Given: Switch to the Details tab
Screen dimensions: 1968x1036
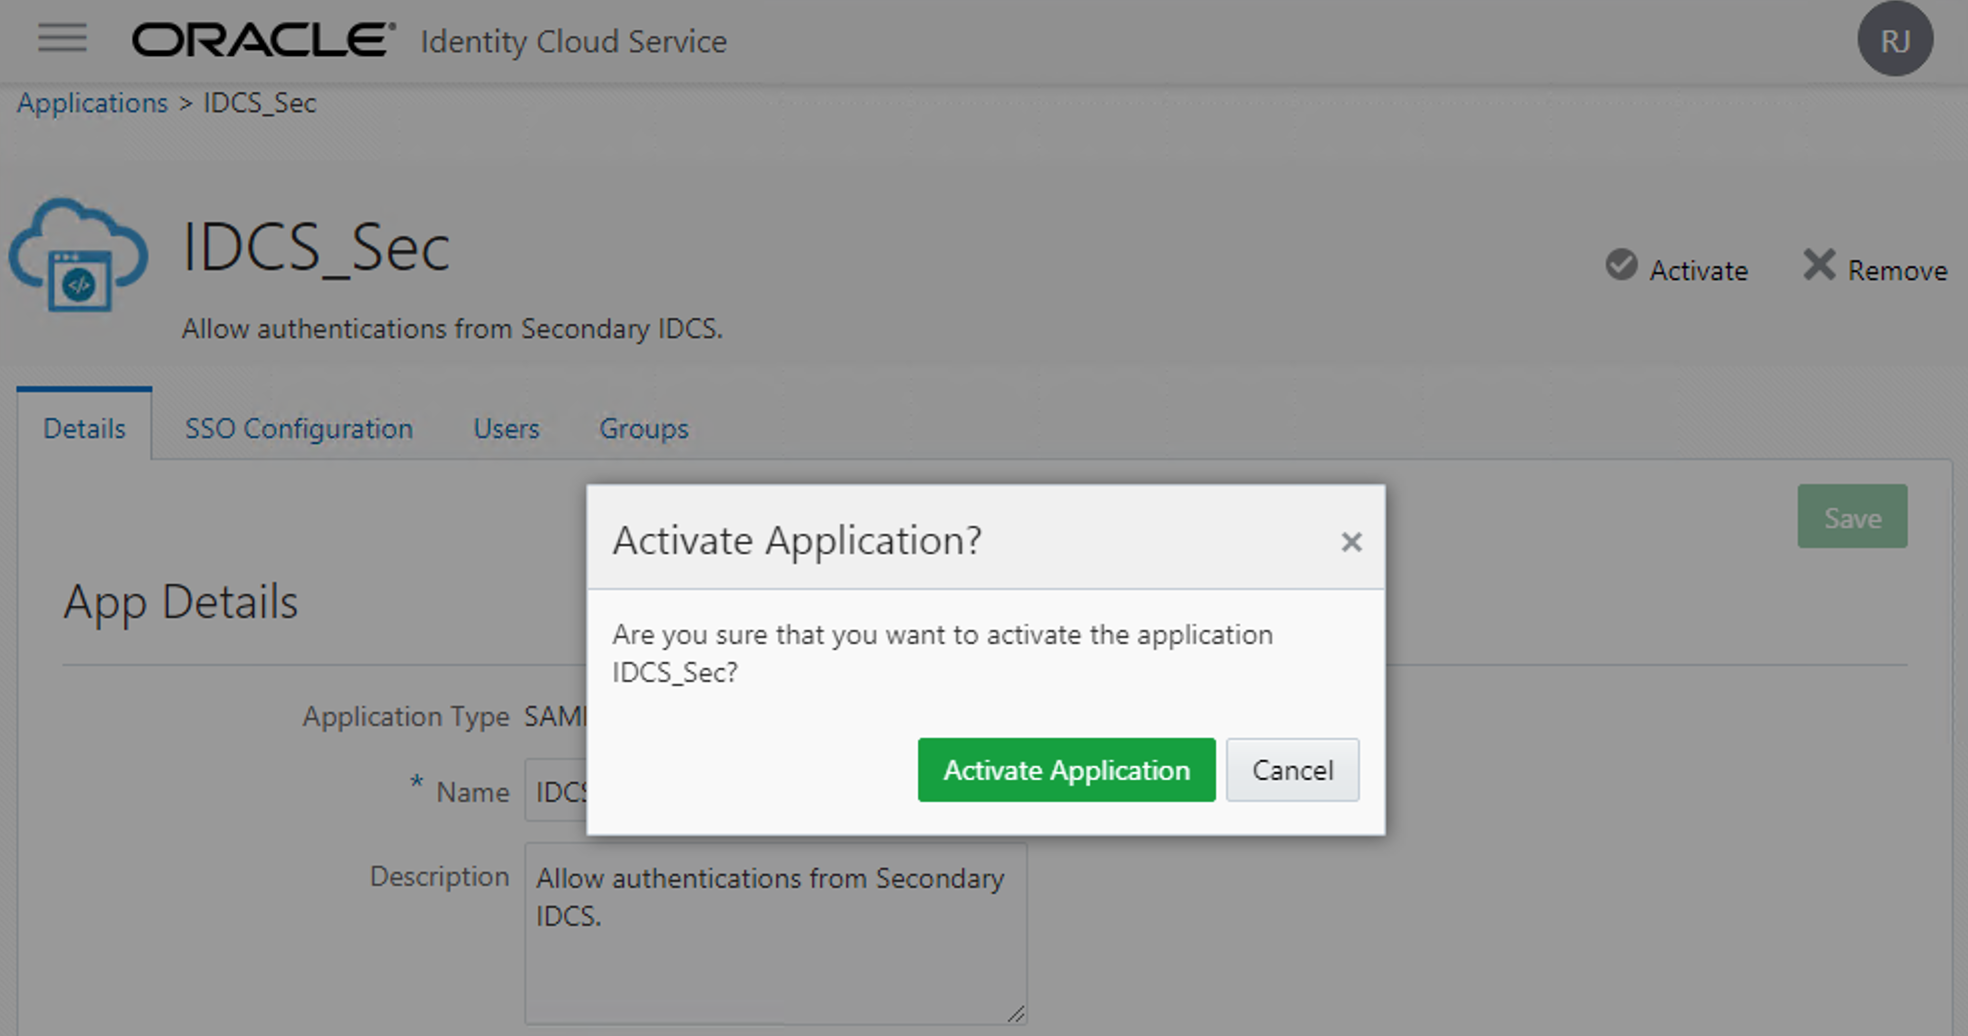Looking at the screenshot, I should tap(84, 428).
